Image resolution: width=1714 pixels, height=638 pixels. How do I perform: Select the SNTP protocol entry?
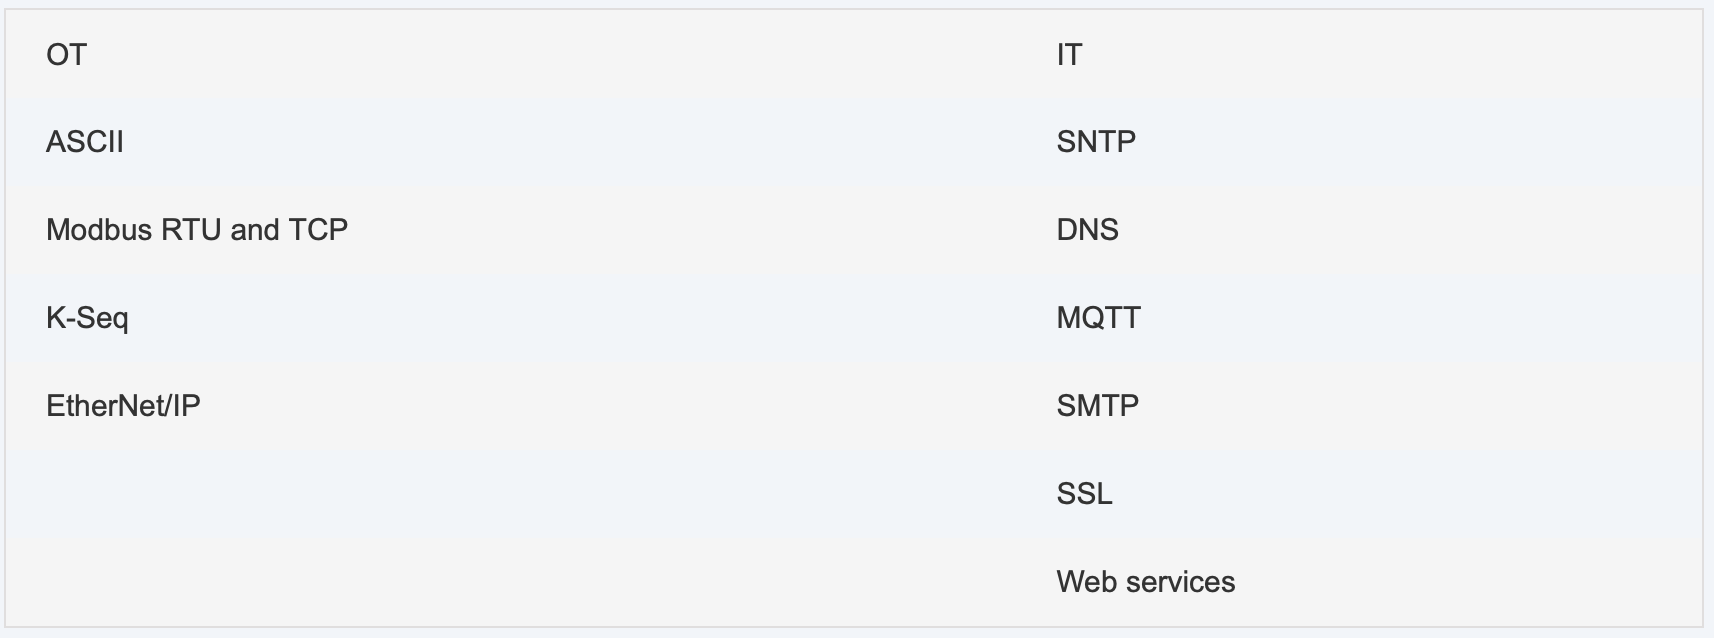pos(1096,142)
